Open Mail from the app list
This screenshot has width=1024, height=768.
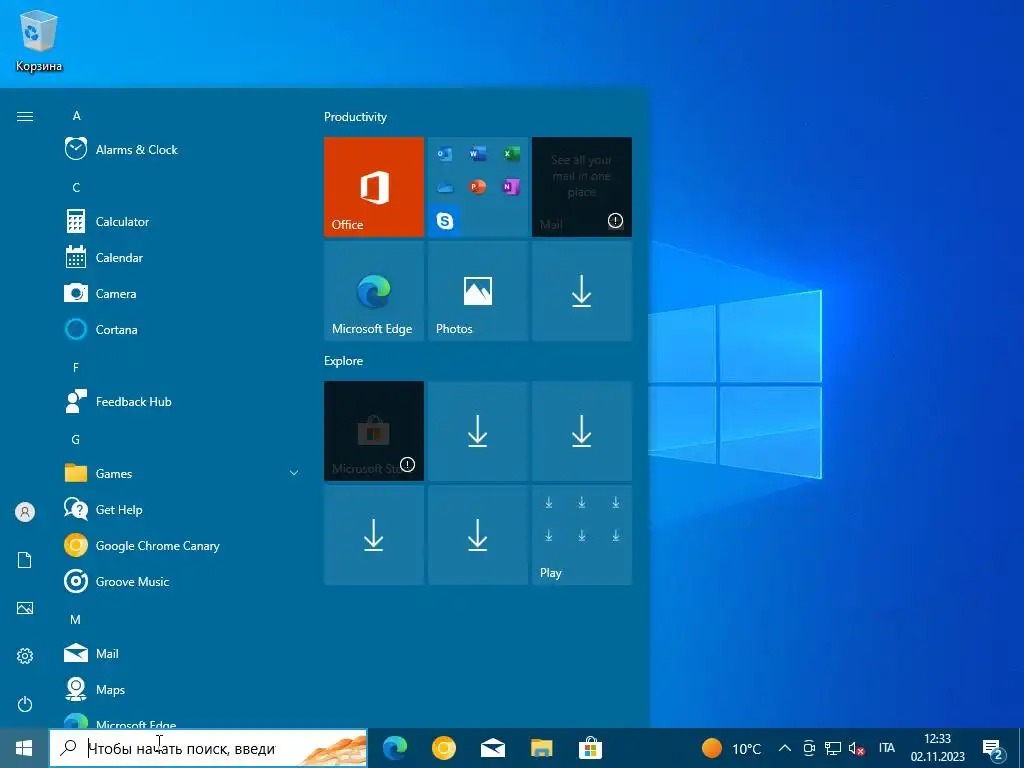pyautogui.click(x=182, y=653)
